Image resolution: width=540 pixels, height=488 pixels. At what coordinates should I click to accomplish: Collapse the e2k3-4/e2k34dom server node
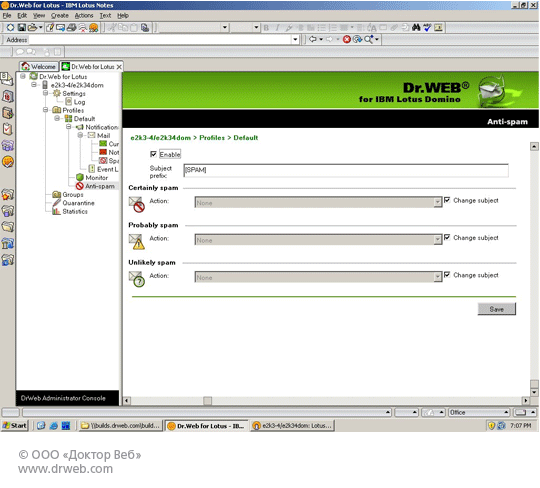tap(34, 85)
